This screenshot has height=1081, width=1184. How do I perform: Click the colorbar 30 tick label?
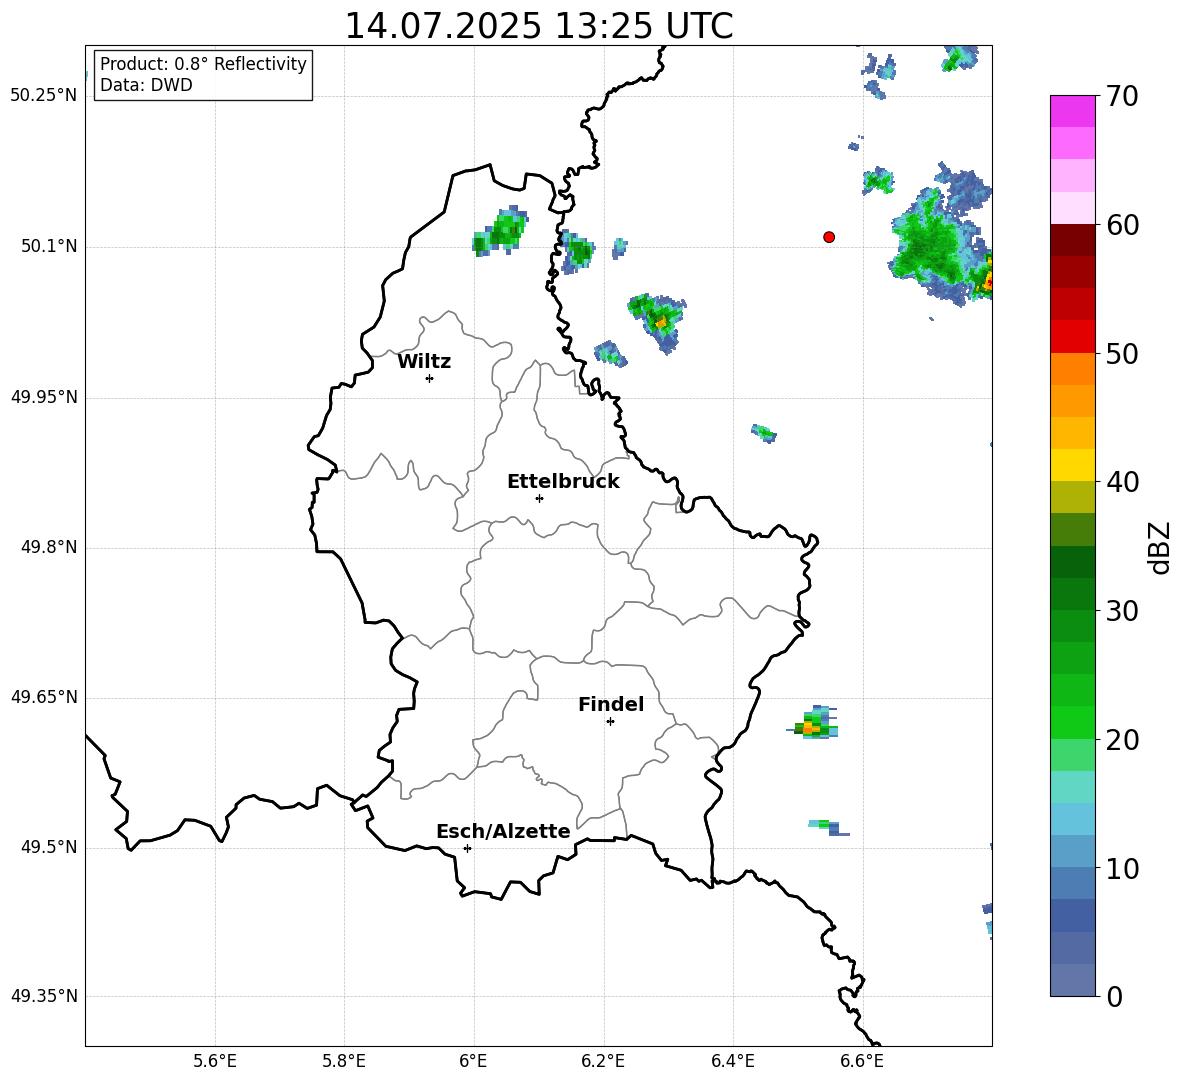tap(1122, 611)
